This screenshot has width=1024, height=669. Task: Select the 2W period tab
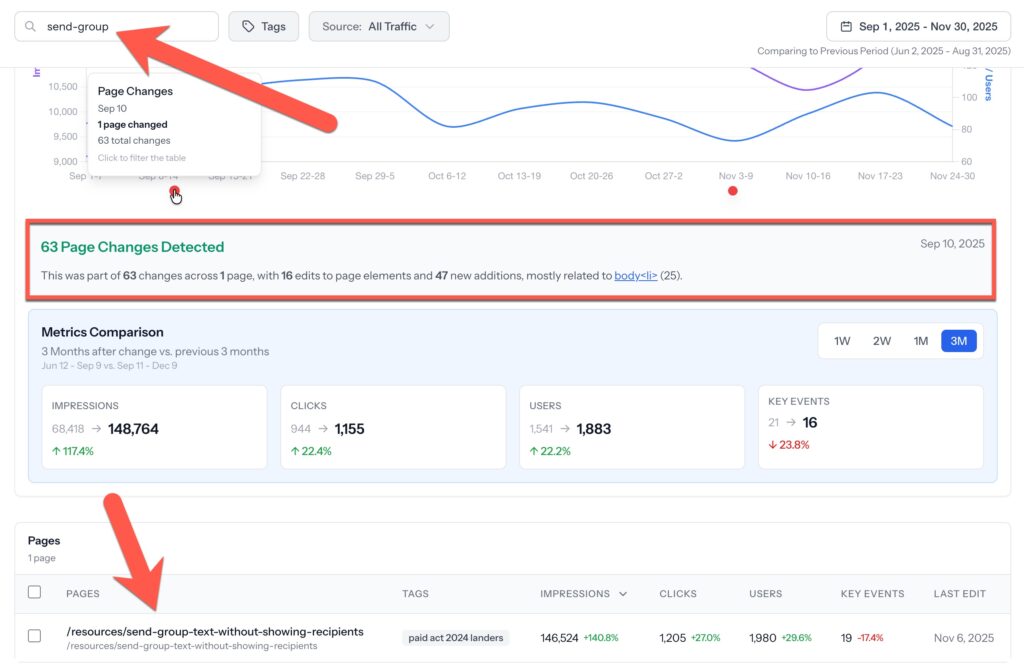click(880, 340)
